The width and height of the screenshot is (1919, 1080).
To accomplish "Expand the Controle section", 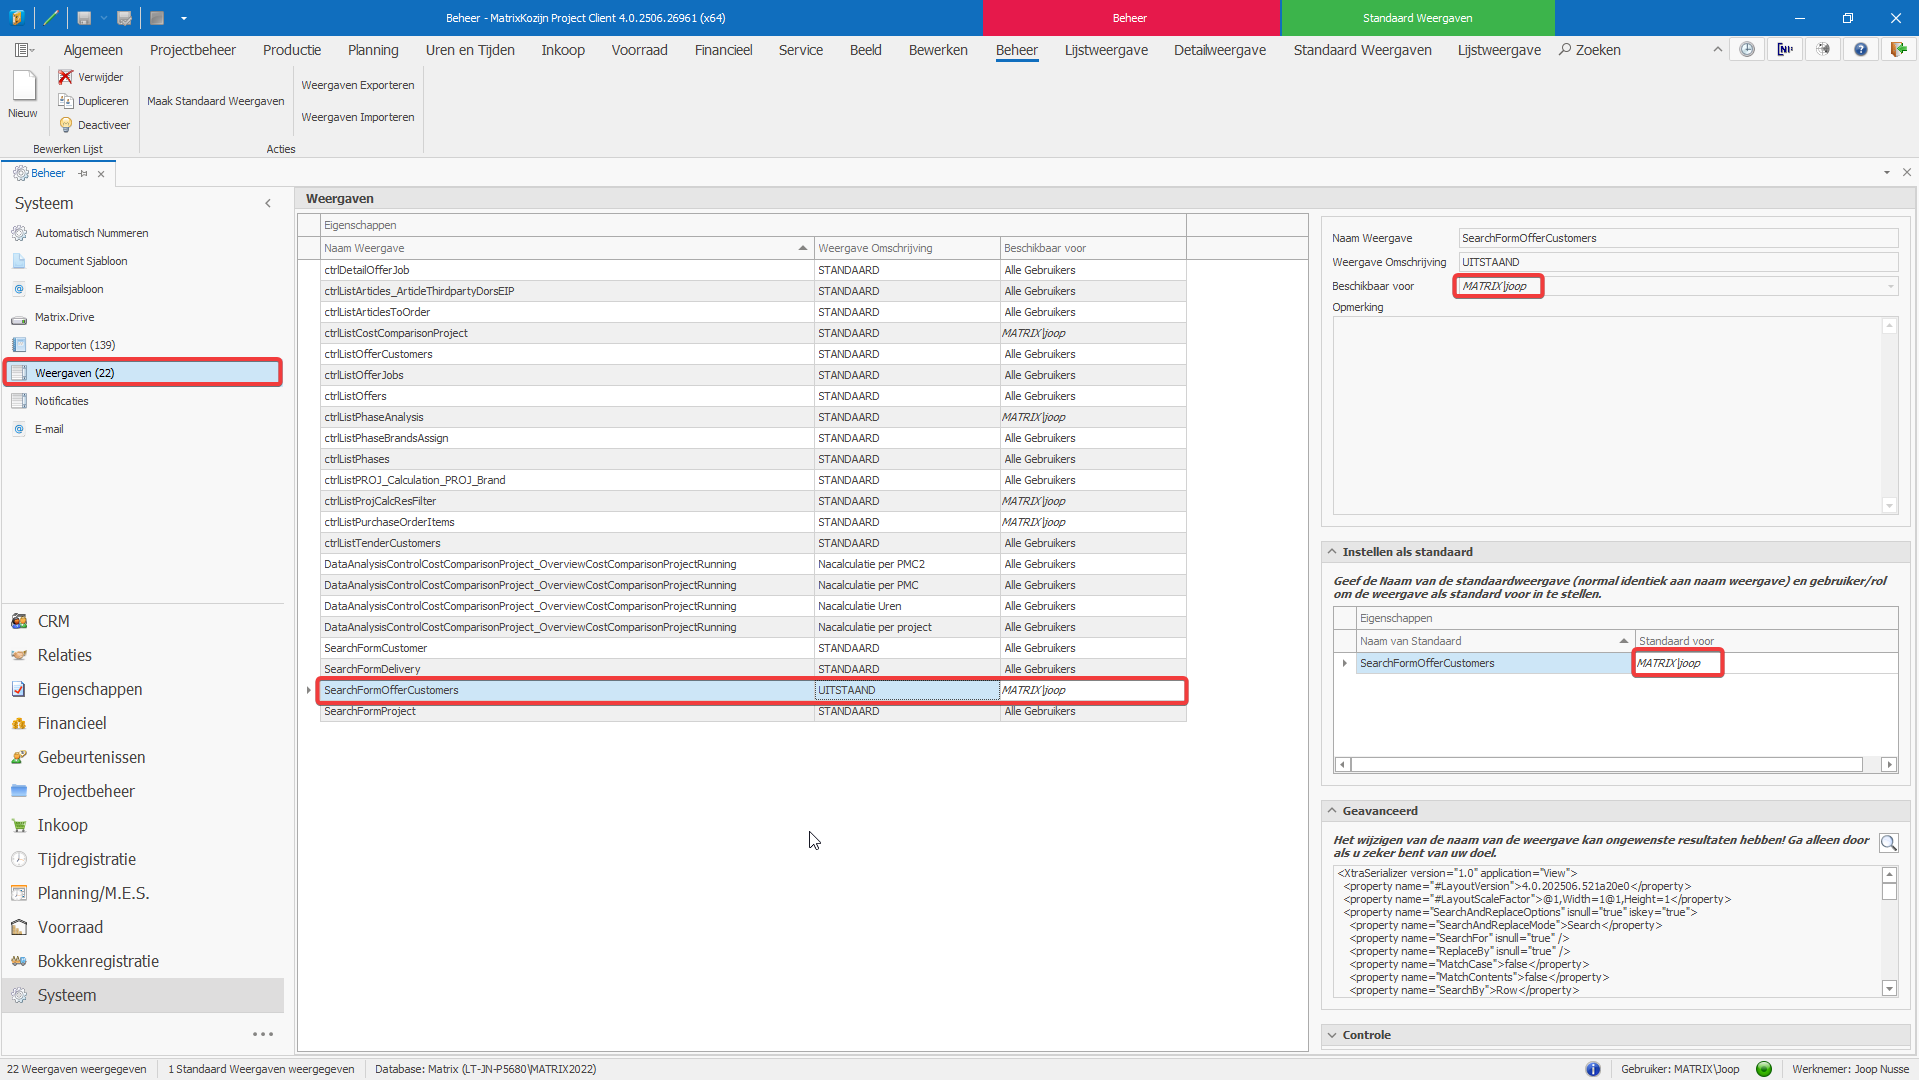I will click(1332, 1035).
